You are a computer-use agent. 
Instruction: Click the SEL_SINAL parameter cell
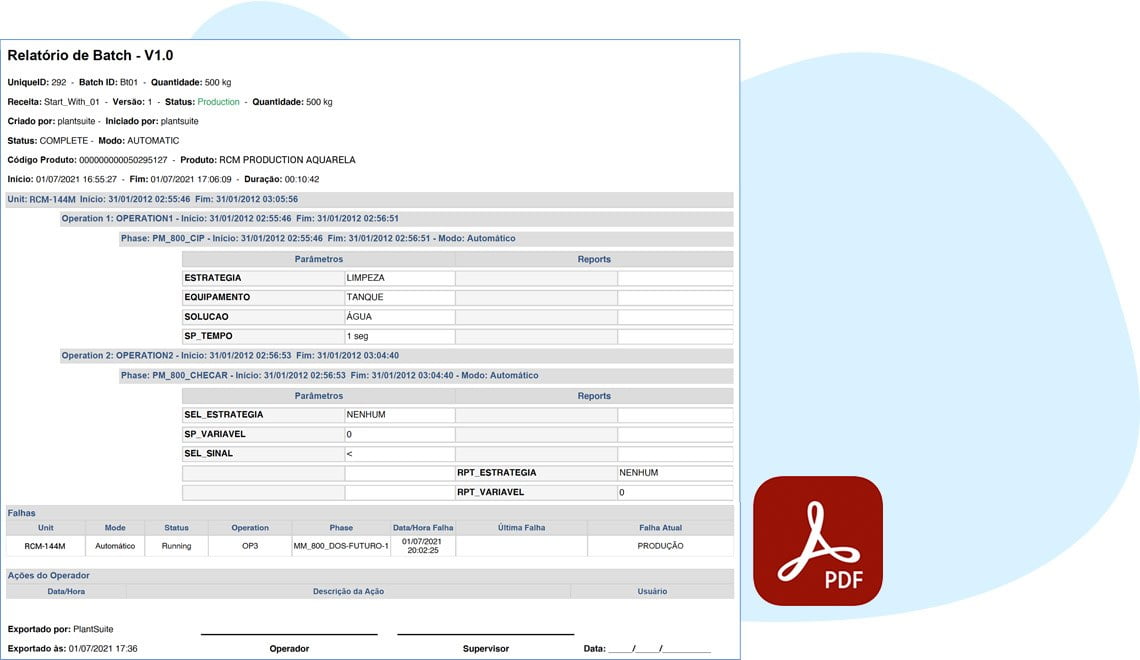coord(263,454)
